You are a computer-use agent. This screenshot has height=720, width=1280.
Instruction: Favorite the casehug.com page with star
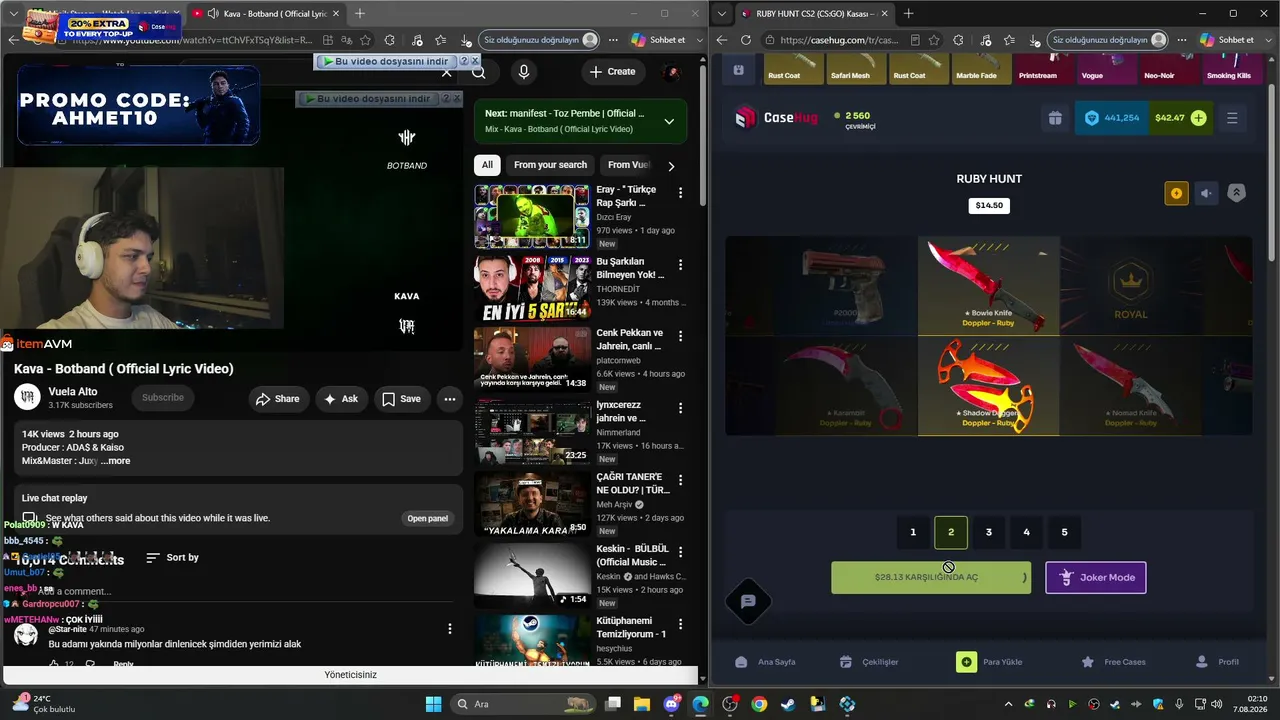[933, 40]
